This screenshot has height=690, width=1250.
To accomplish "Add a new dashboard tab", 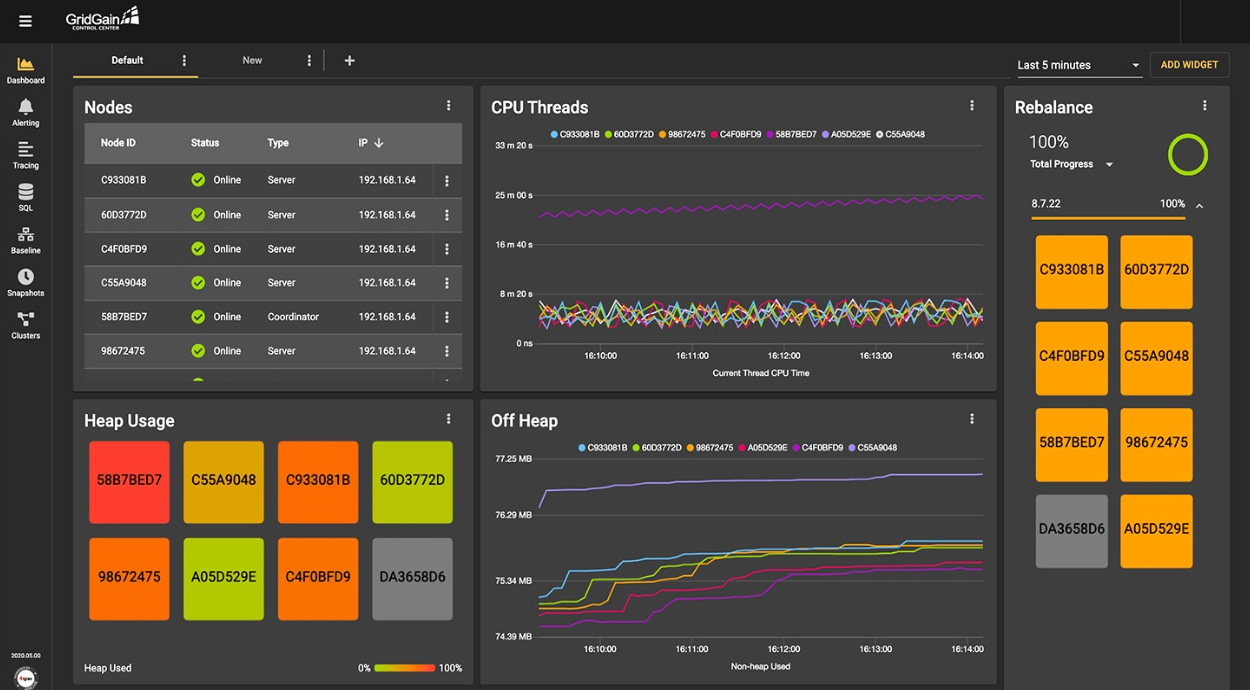I will pyautogui.click(x=349, y=61).
